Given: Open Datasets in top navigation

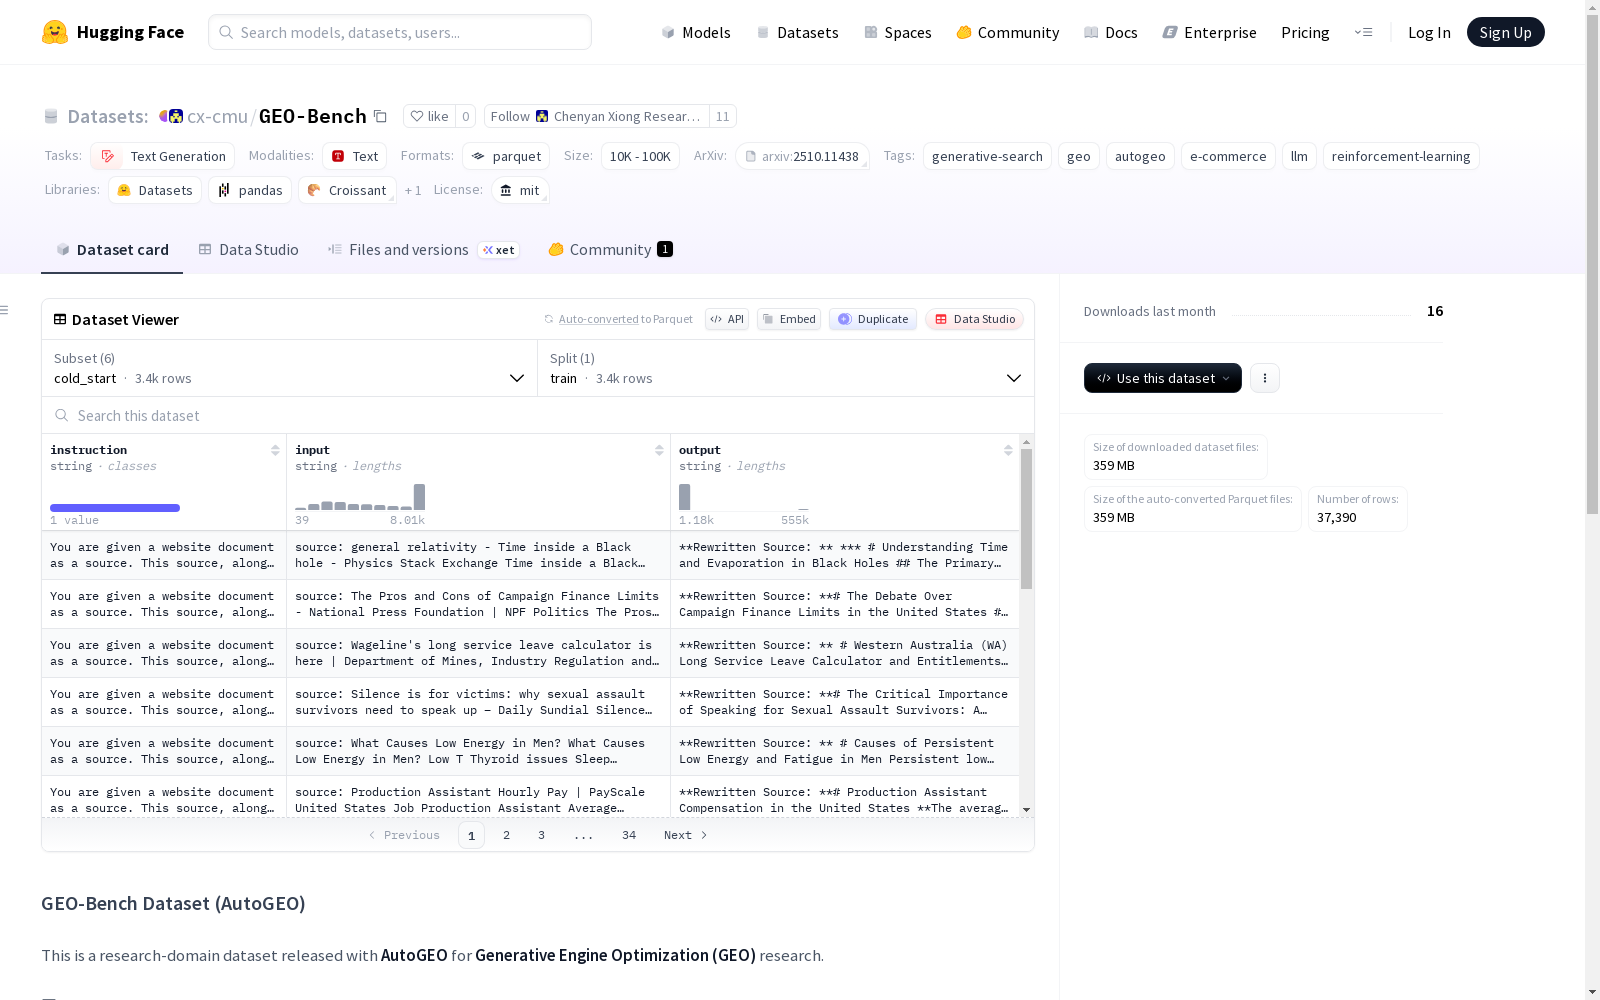Looking at the screenshot, I should click(797, 32).
